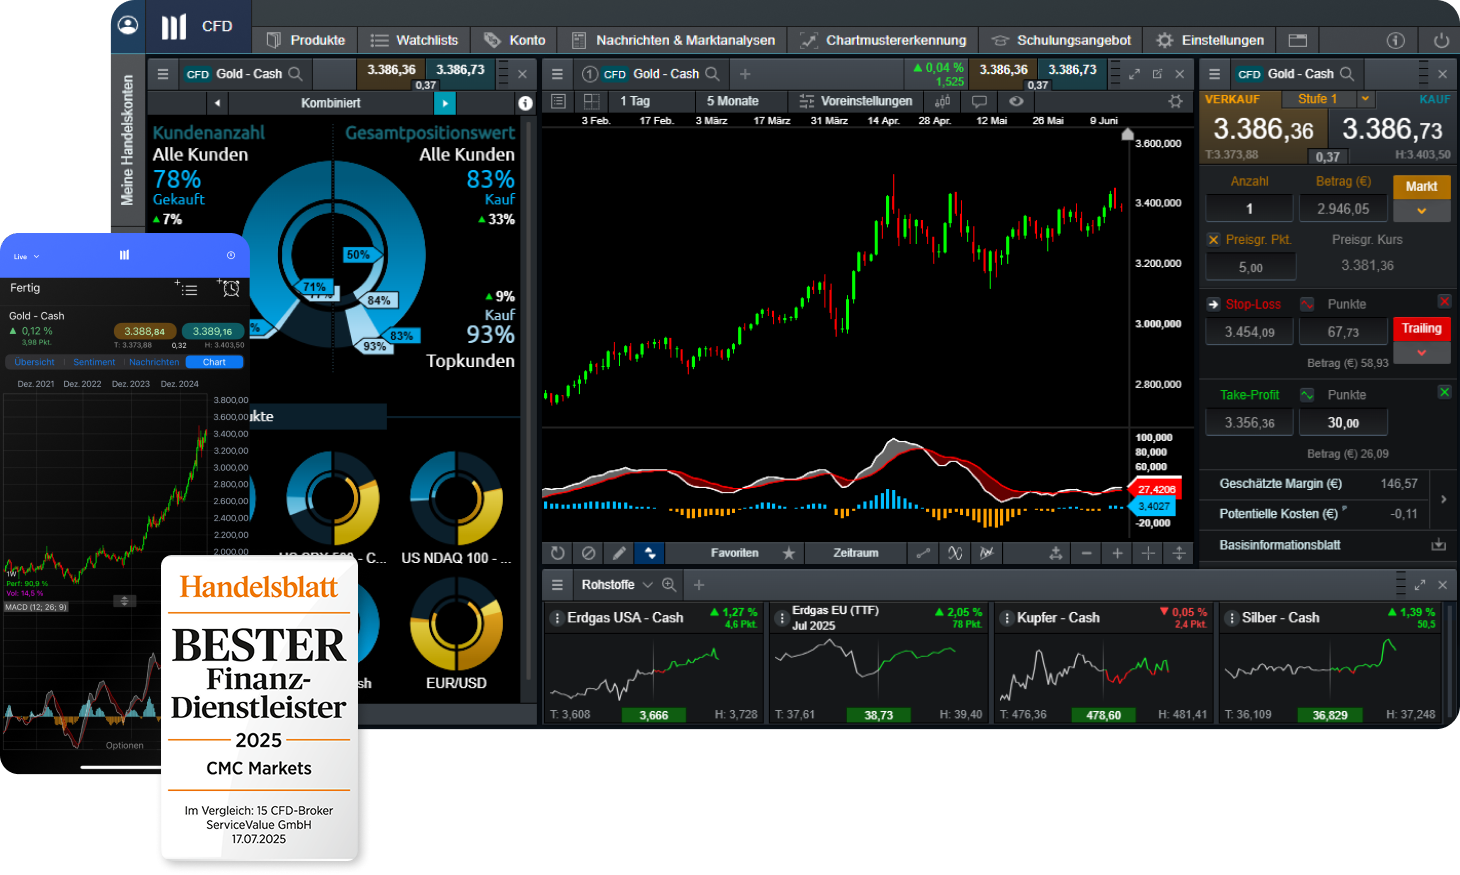Click the Voreinstellungen presets icon

[807, 101]
